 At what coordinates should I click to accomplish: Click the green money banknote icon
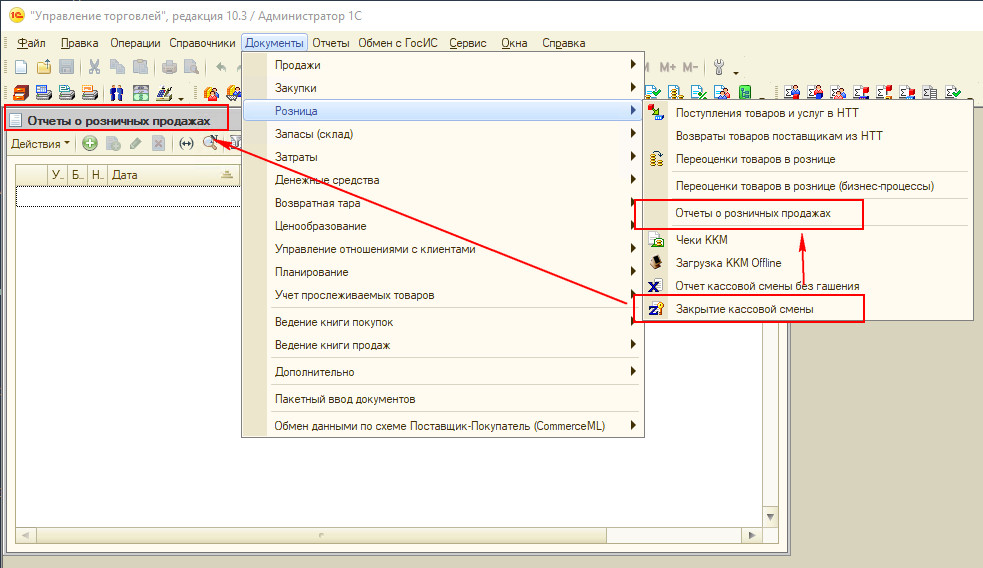(x=141, y=93)
